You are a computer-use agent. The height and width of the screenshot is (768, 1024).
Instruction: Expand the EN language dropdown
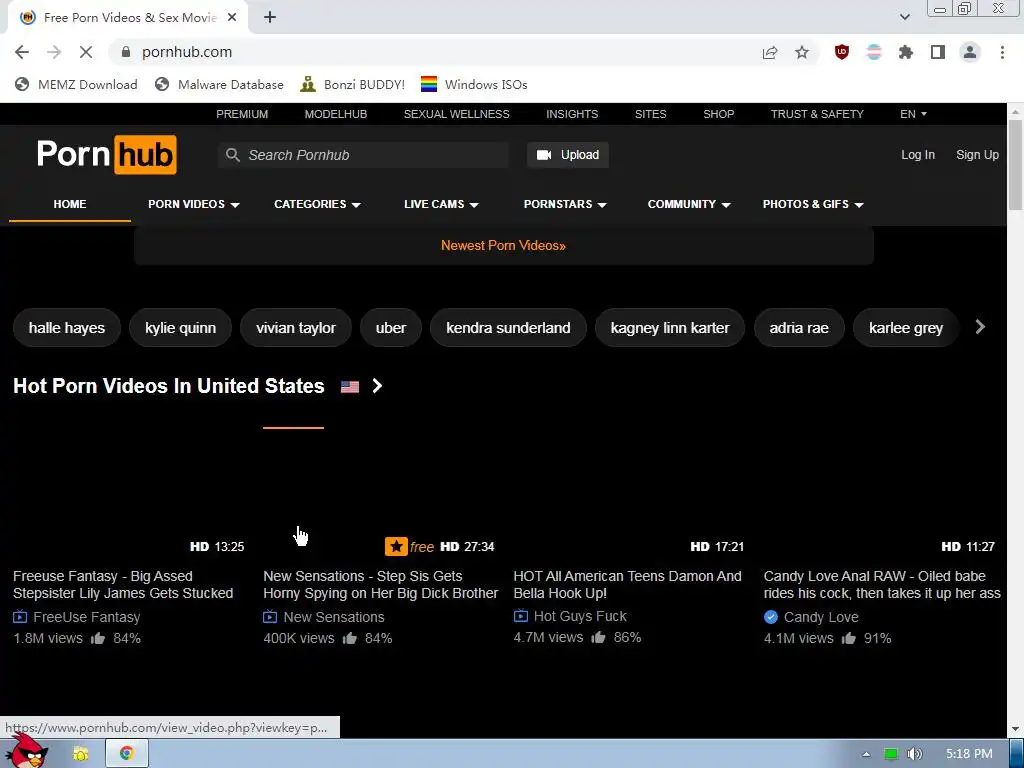pyautogui.click(x=913, y=114)
